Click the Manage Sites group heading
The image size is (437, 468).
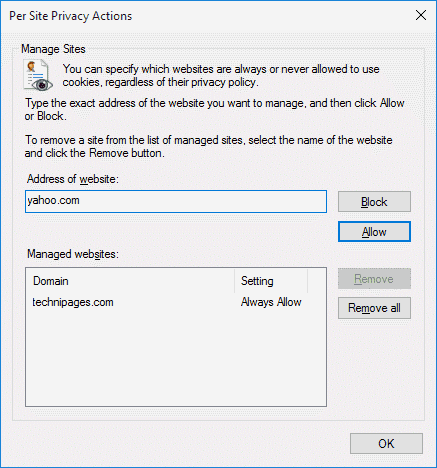click(x=53, y=49)
